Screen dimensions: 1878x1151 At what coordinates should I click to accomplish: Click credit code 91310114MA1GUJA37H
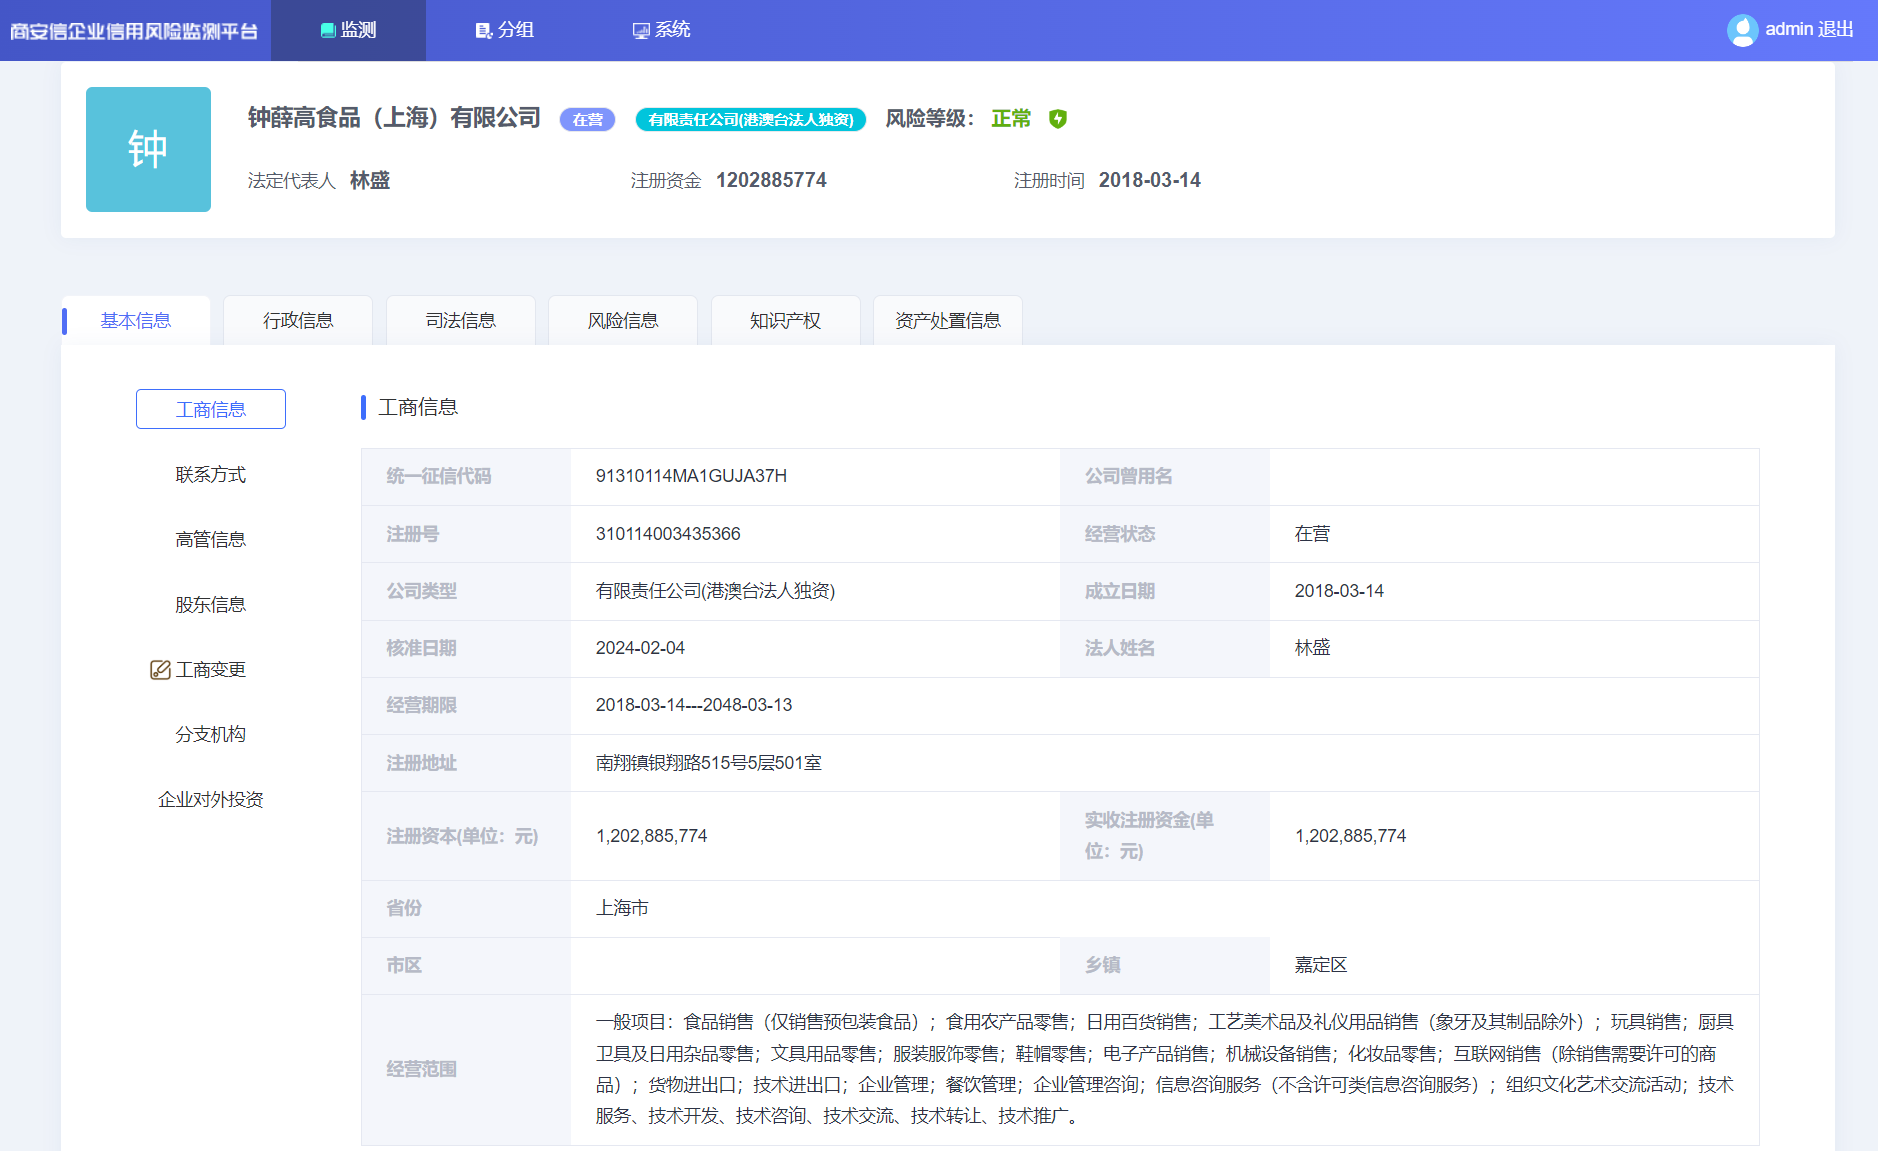click(x=691, y=477)
